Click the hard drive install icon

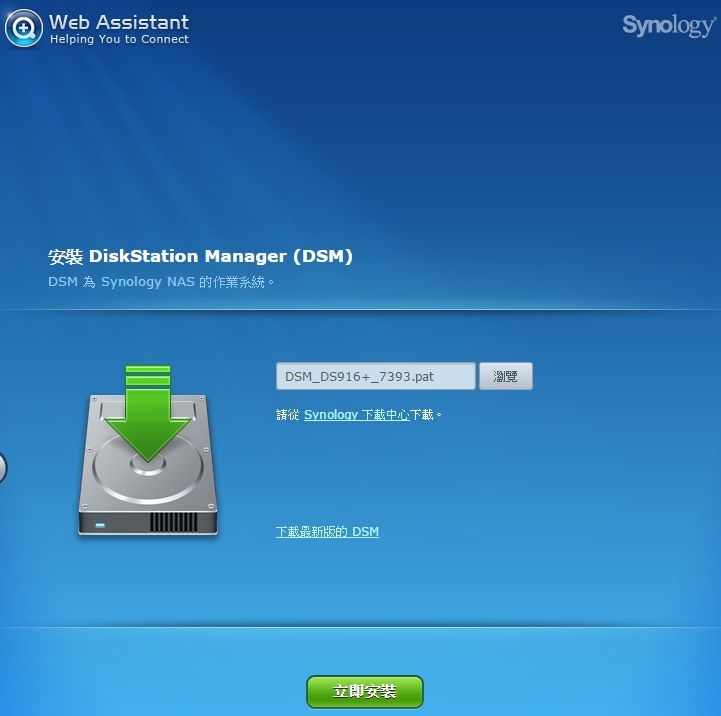(148, 451)
